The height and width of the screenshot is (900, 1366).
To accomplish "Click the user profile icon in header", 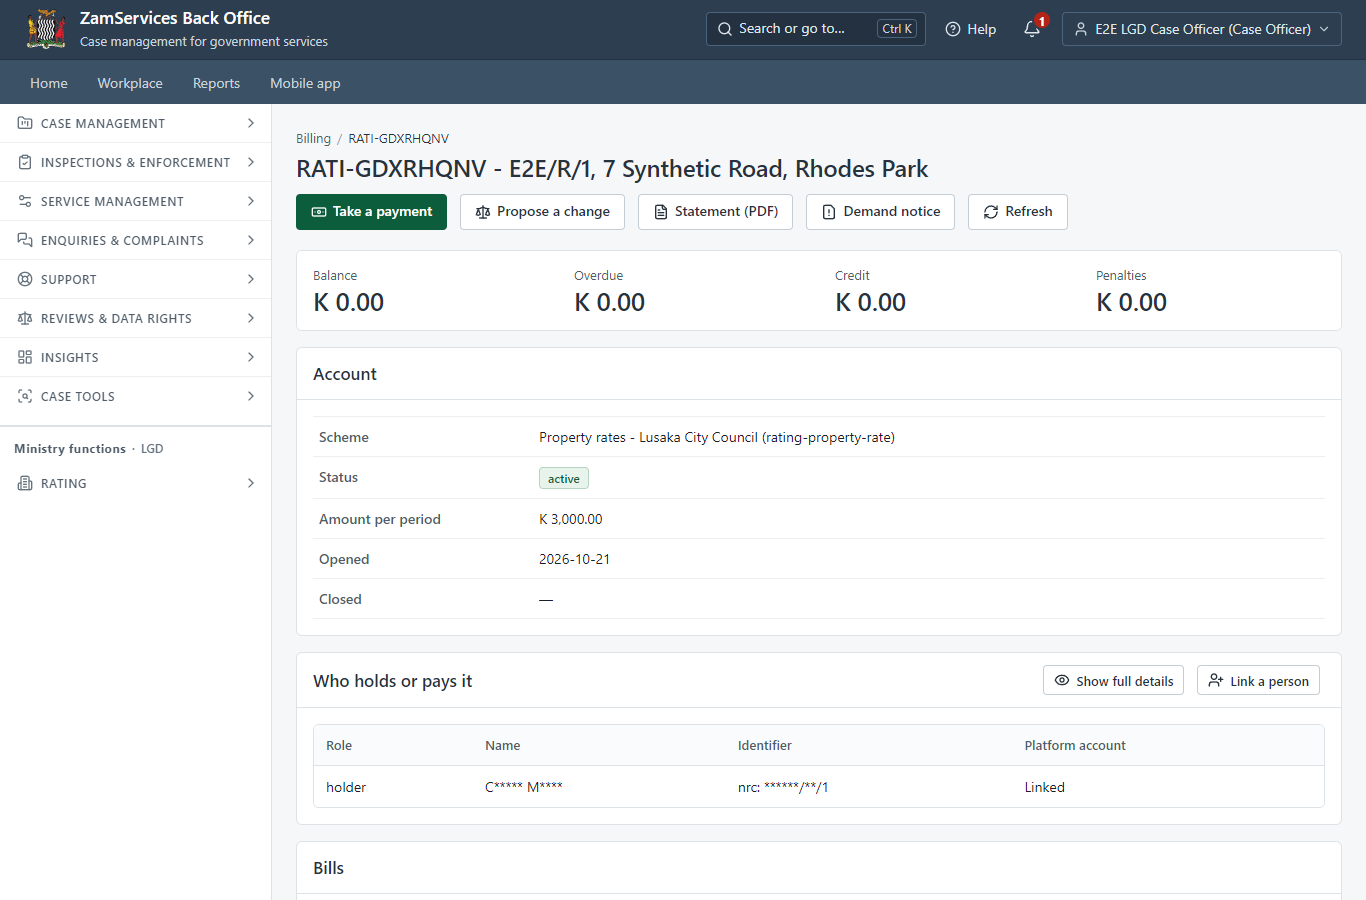I will point(1081,29).
